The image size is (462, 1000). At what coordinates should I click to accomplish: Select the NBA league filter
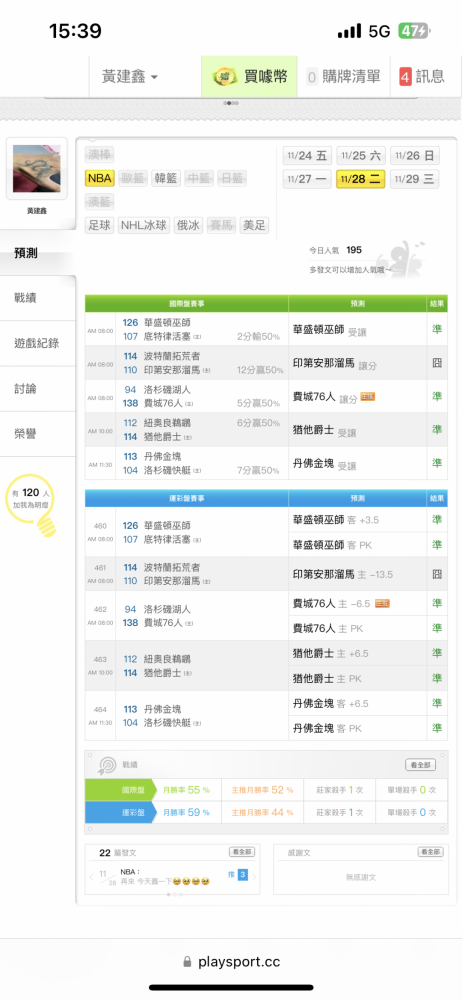100,179
